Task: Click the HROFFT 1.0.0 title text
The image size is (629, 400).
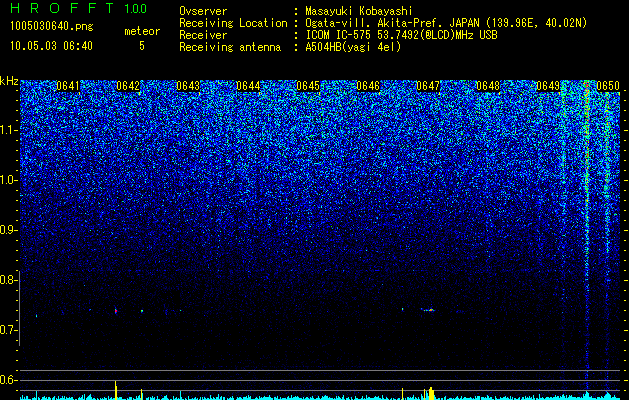Action: click(x=78, y=8)
